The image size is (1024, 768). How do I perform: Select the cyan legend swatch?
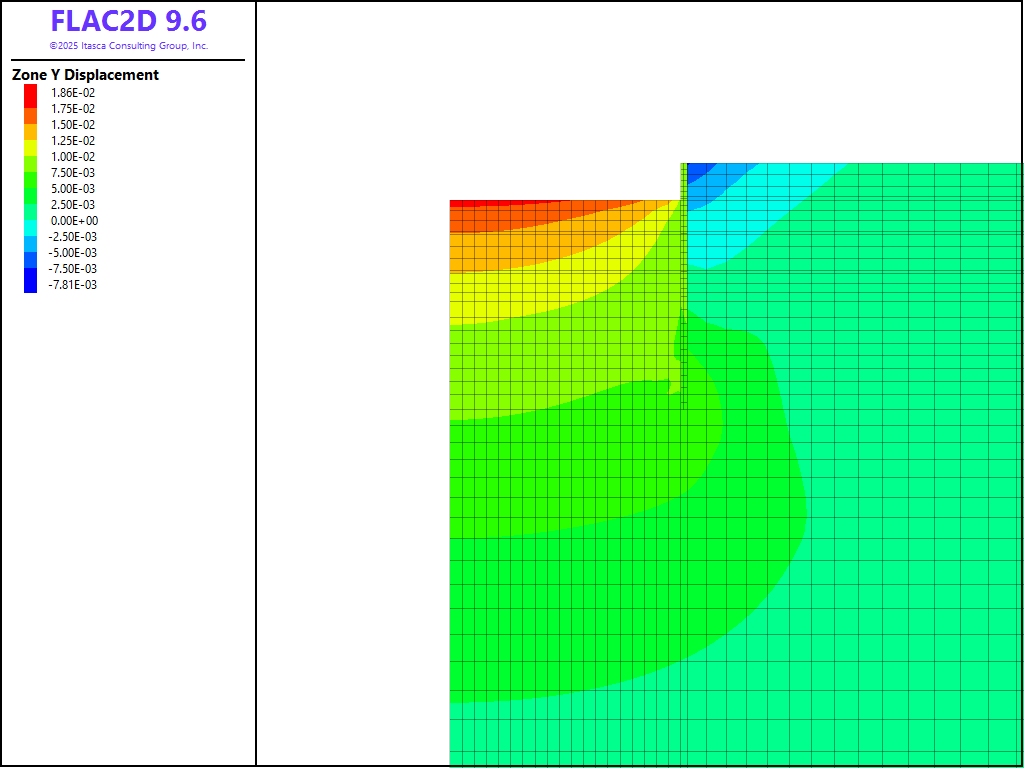click(30, 227)
